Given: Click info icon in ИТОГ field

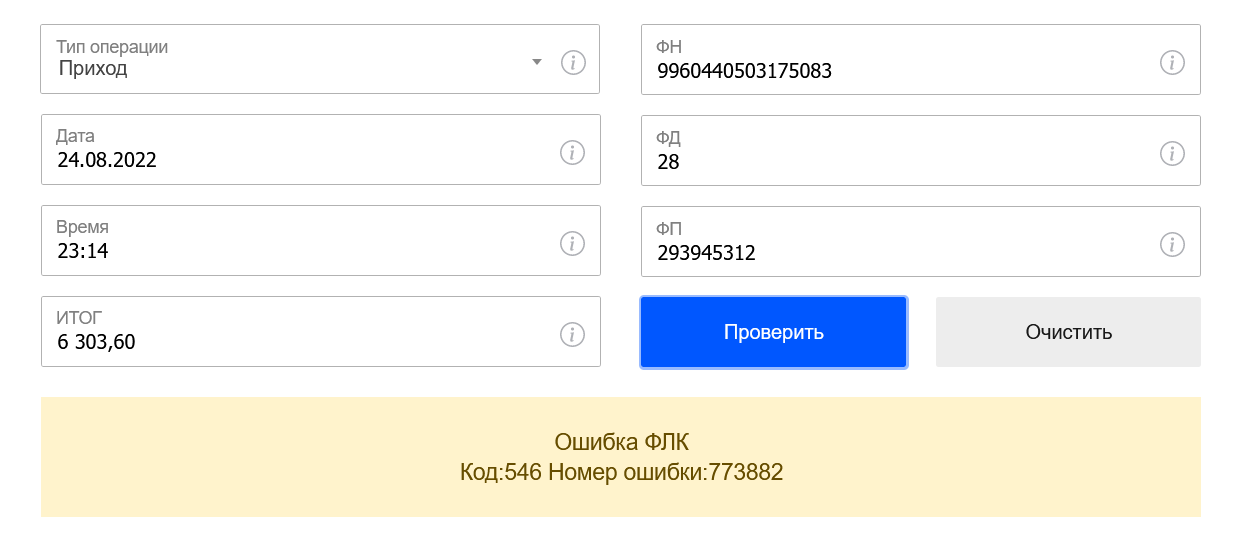Looking at the screenshot, I should tap(572, 334).
